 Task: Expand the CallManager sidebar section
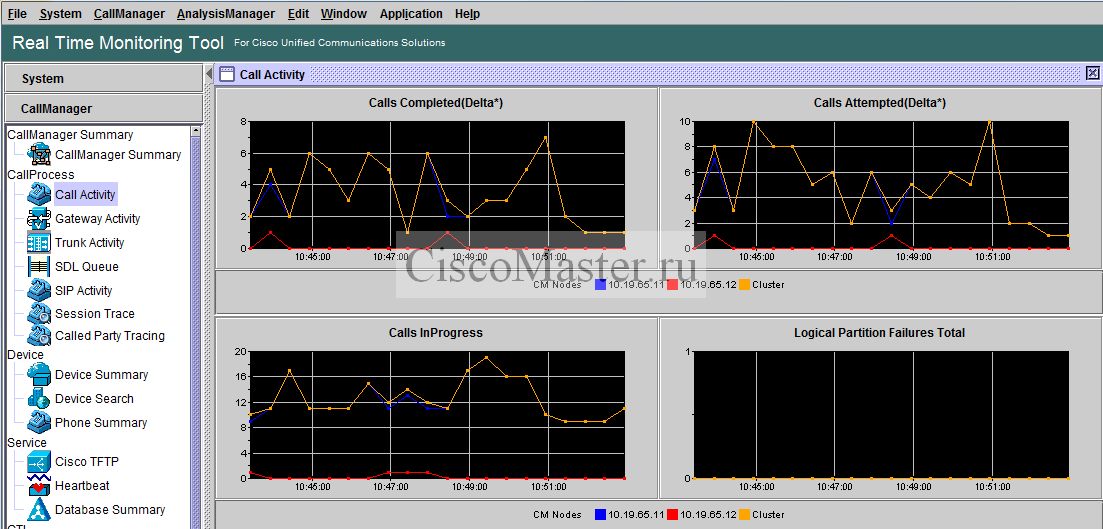(x=103, y=108)
